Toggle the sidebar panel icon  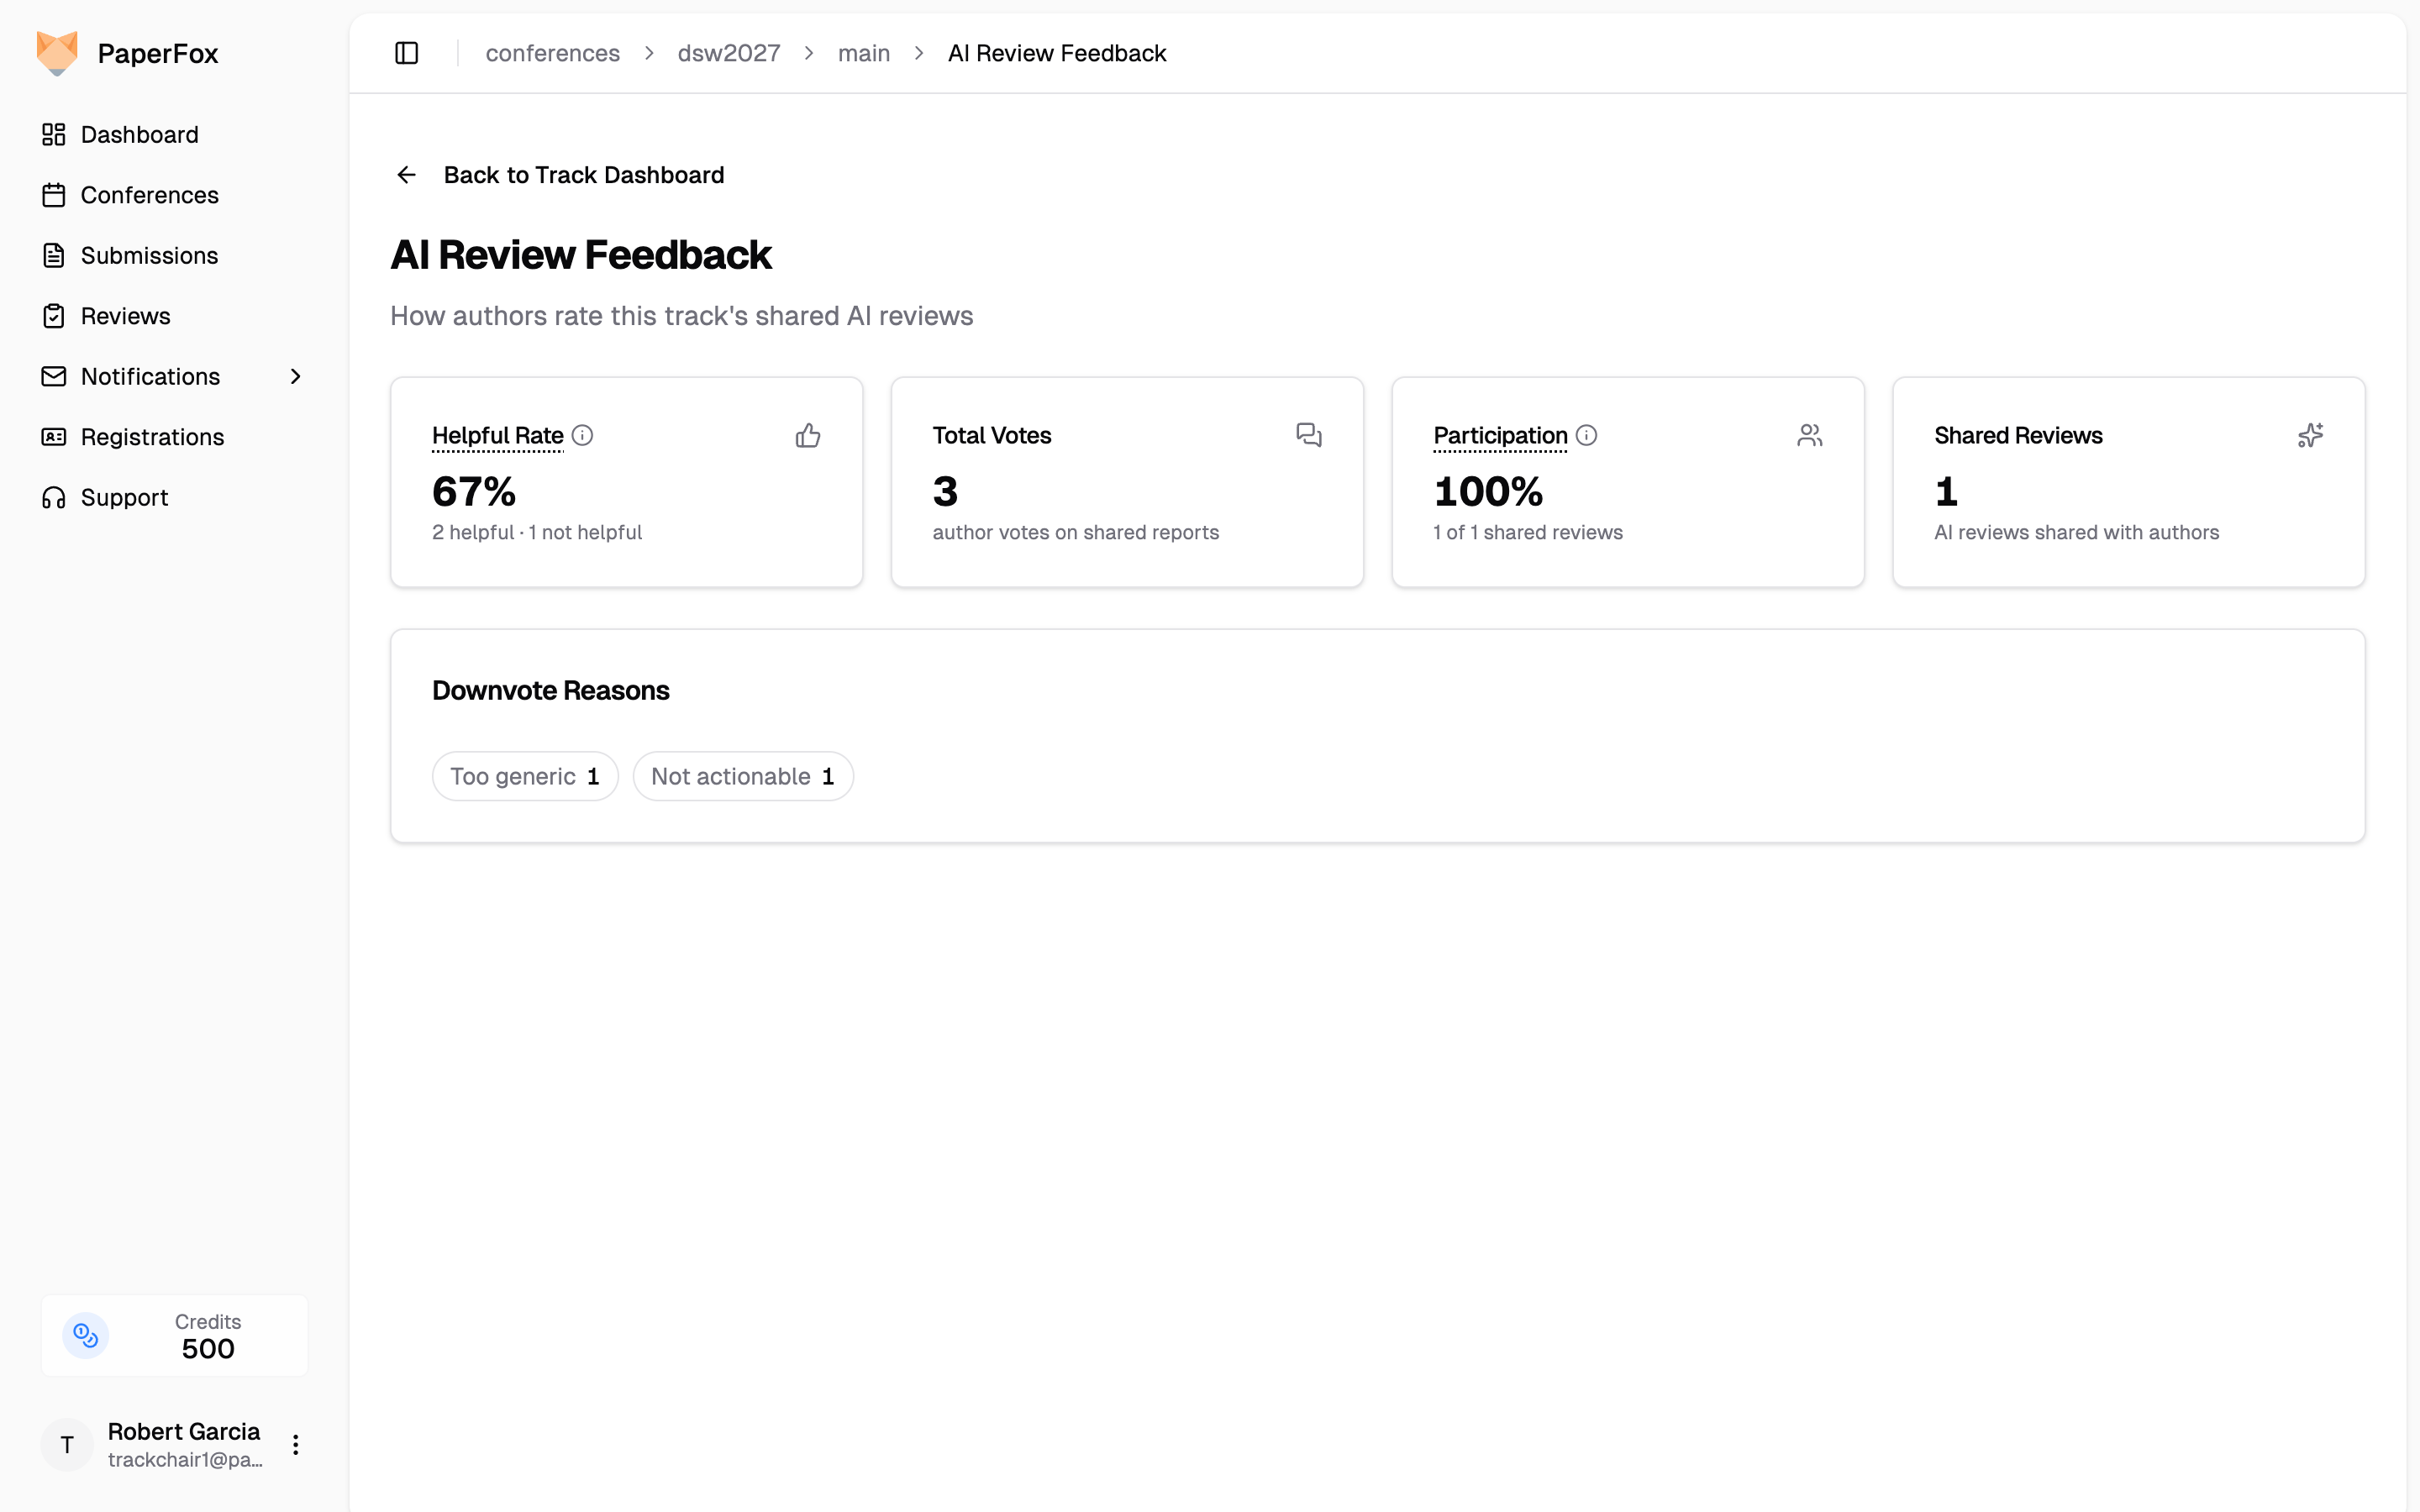(406, 53)
